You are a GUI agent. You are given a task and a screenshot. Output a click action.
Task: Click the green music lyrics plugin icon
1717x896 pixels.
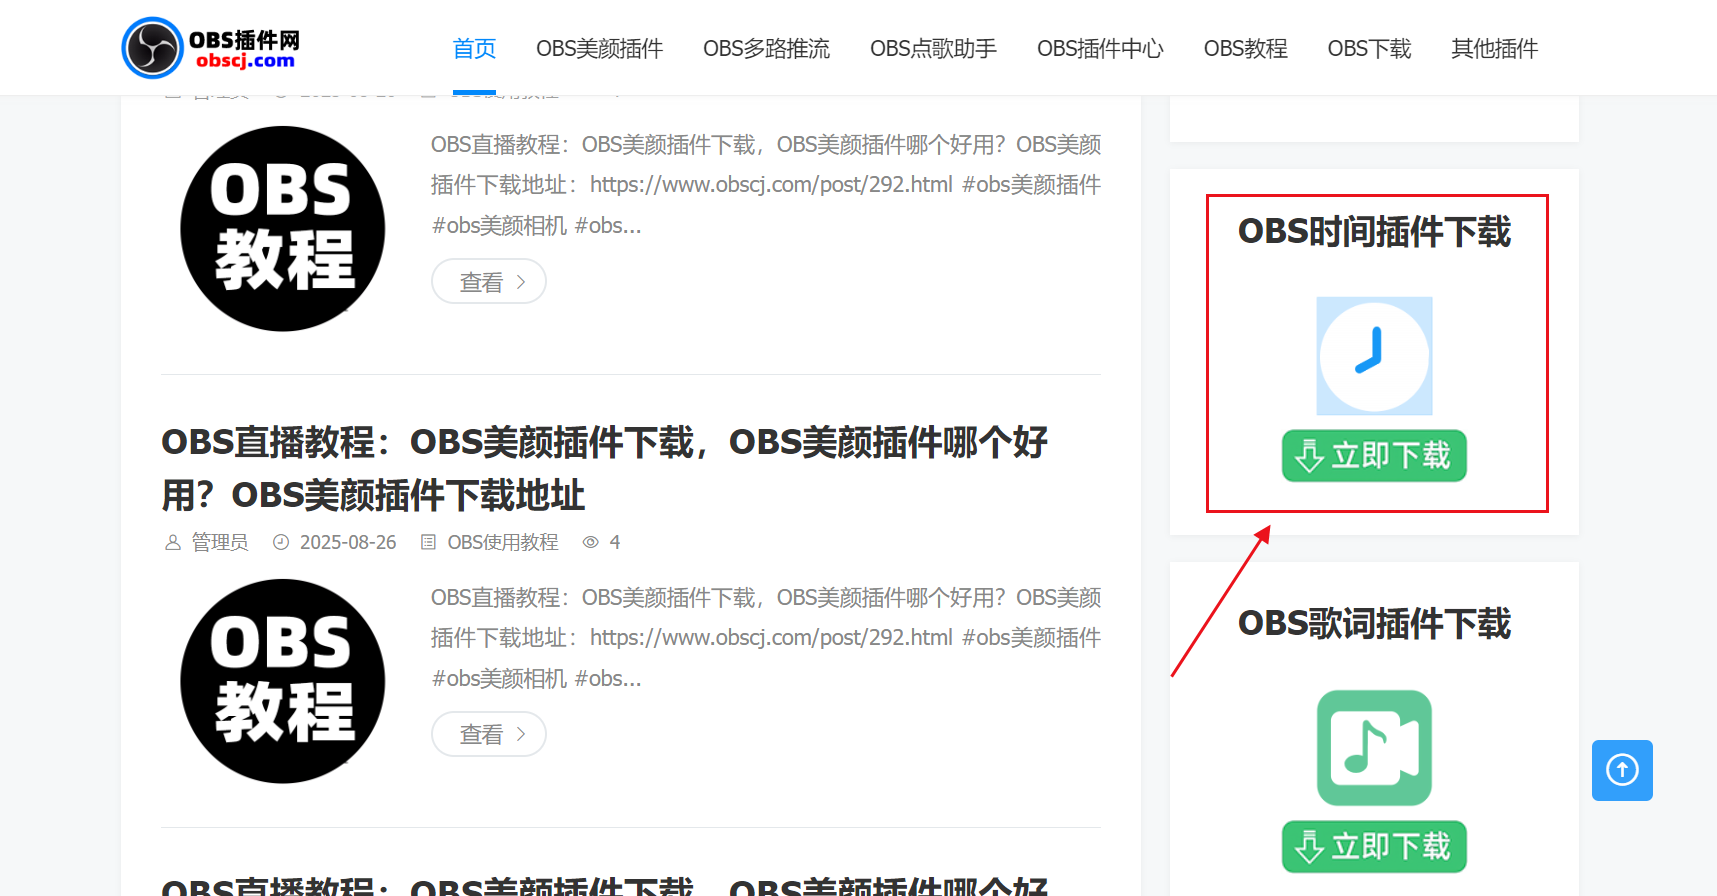[1374, 747]
